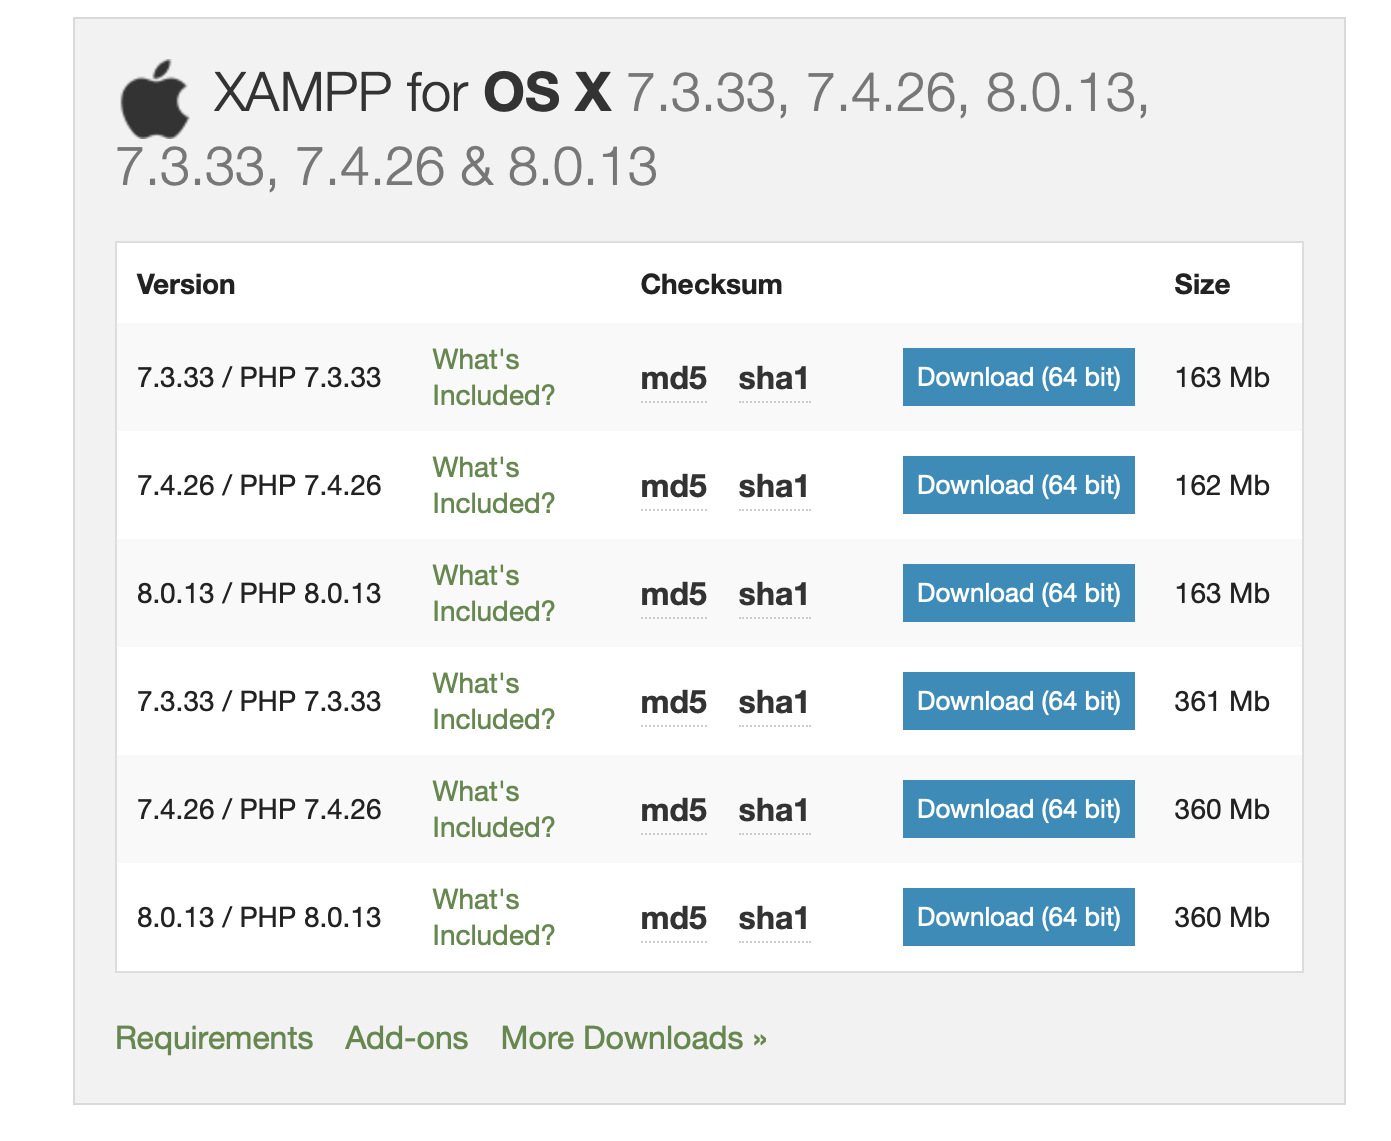Image resolution: width=1391 pixels, height=1141 pixels.
Task: Show md5 checksum for 7.4.26 360 Mb row
Action: [x=673, y=811]
